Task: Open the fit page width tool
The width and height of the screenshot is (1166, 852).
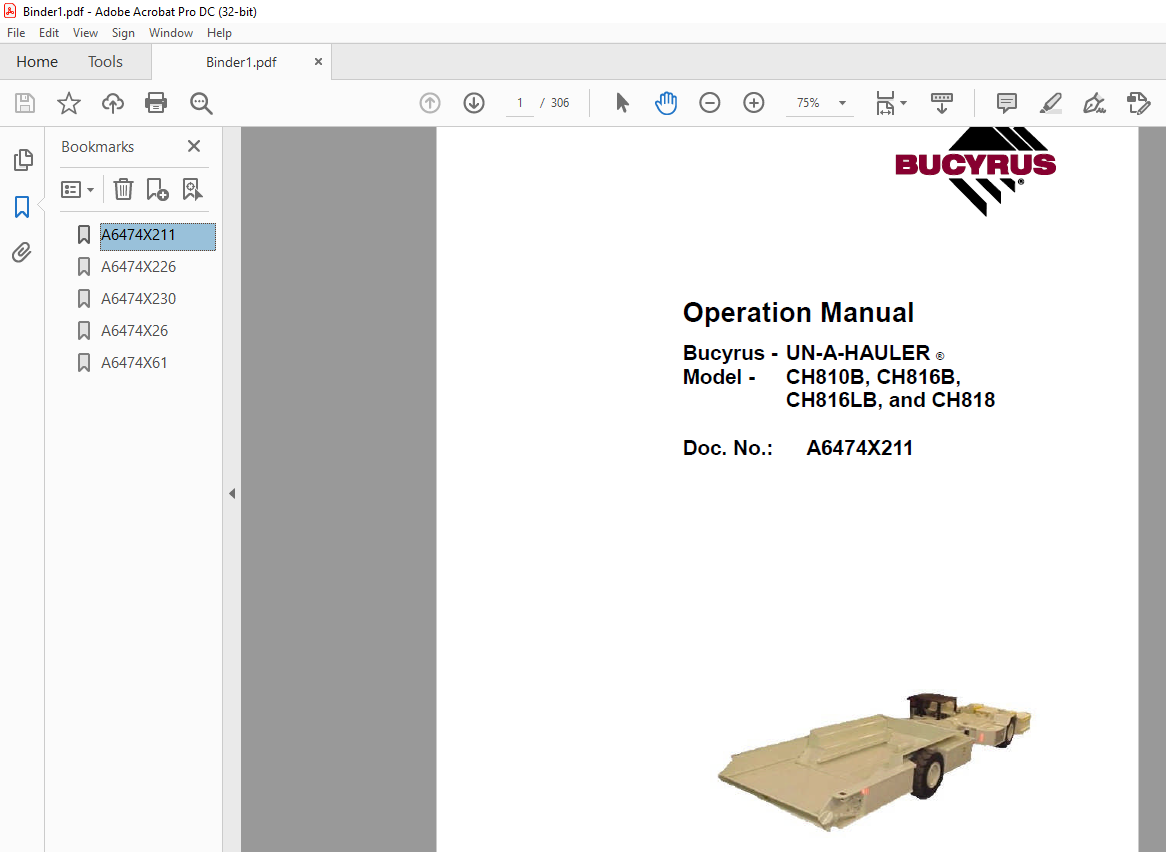Action: coord(885,103)
